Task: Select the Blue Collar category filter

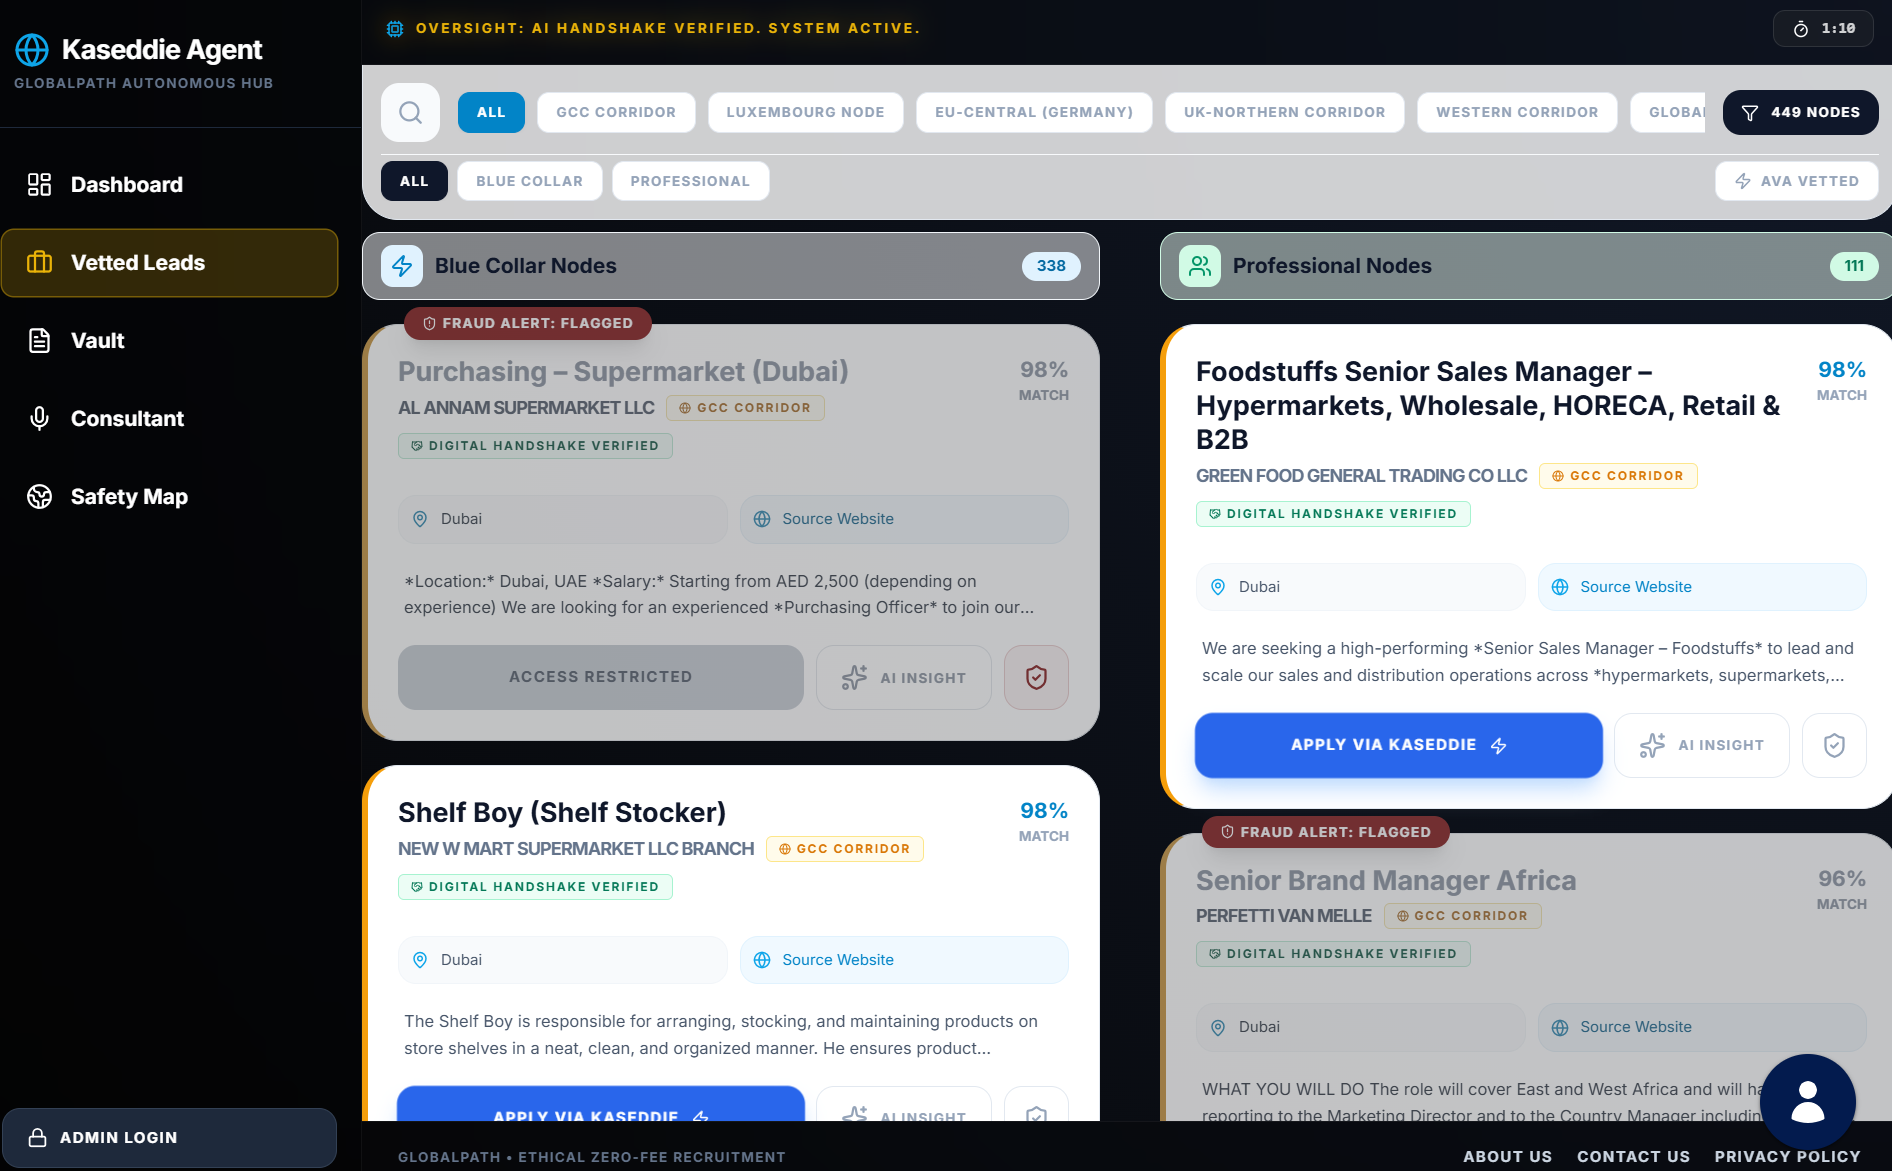Action: (529, 181)
